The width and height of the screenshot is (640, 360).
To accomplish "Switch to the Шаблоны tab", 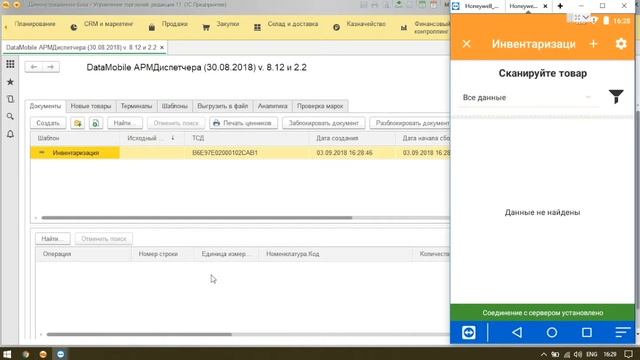I will (x=175, y=106).
